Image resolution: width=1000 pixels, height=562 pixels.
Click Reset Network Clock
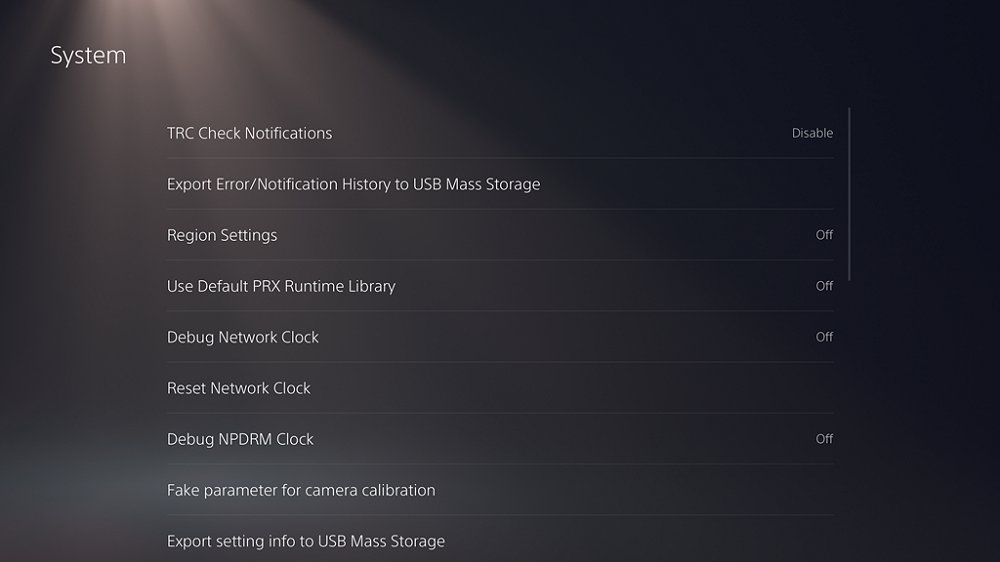pos(239,388)
